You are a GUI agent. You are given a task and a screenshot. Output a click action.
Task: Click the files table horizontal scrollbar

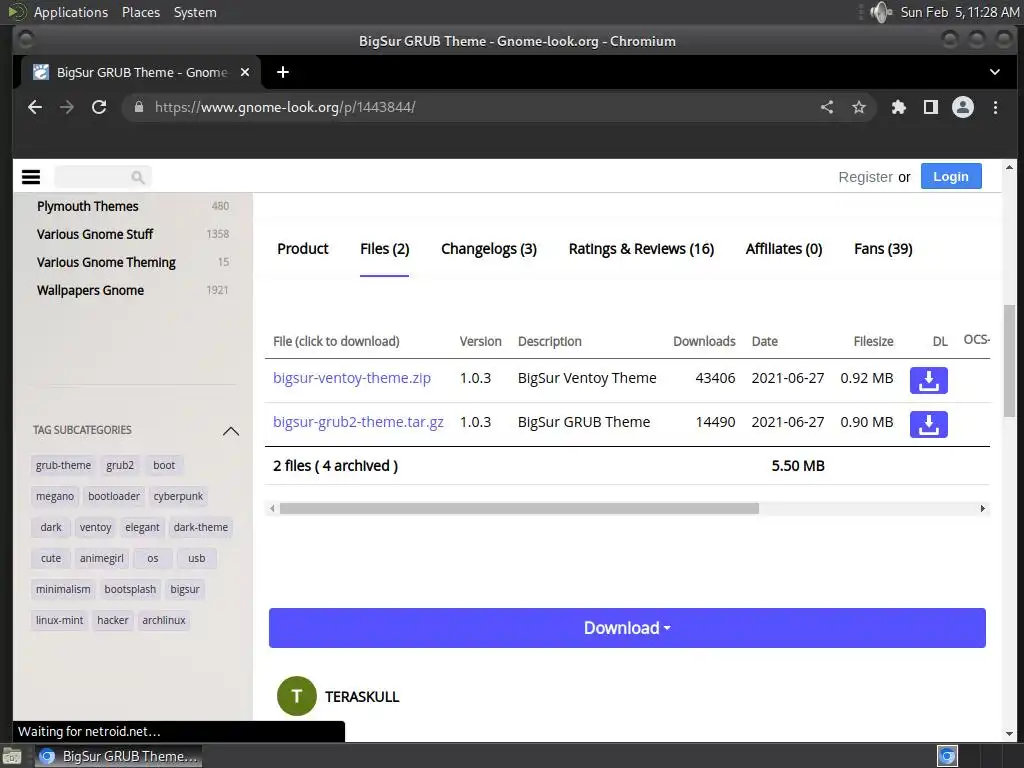(519, 508)
